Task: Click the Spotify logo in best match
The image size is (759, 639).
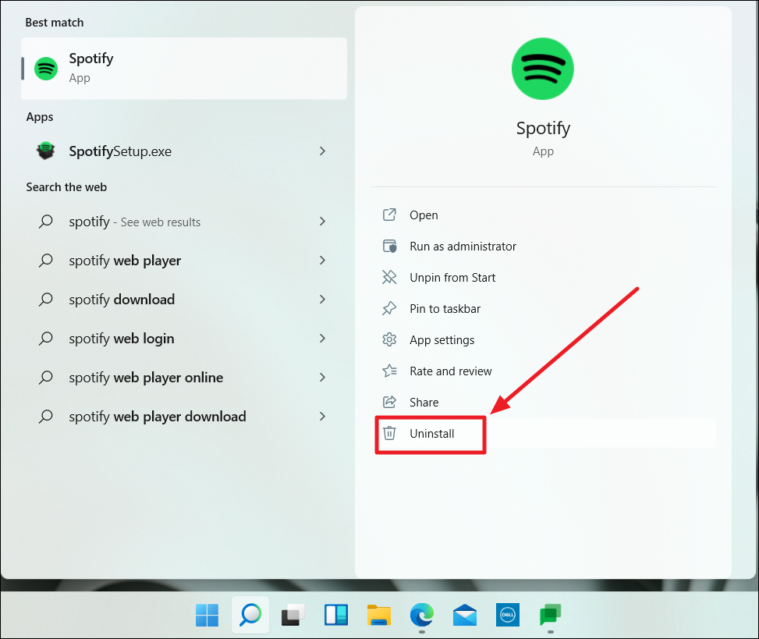Action: (46, 69)
